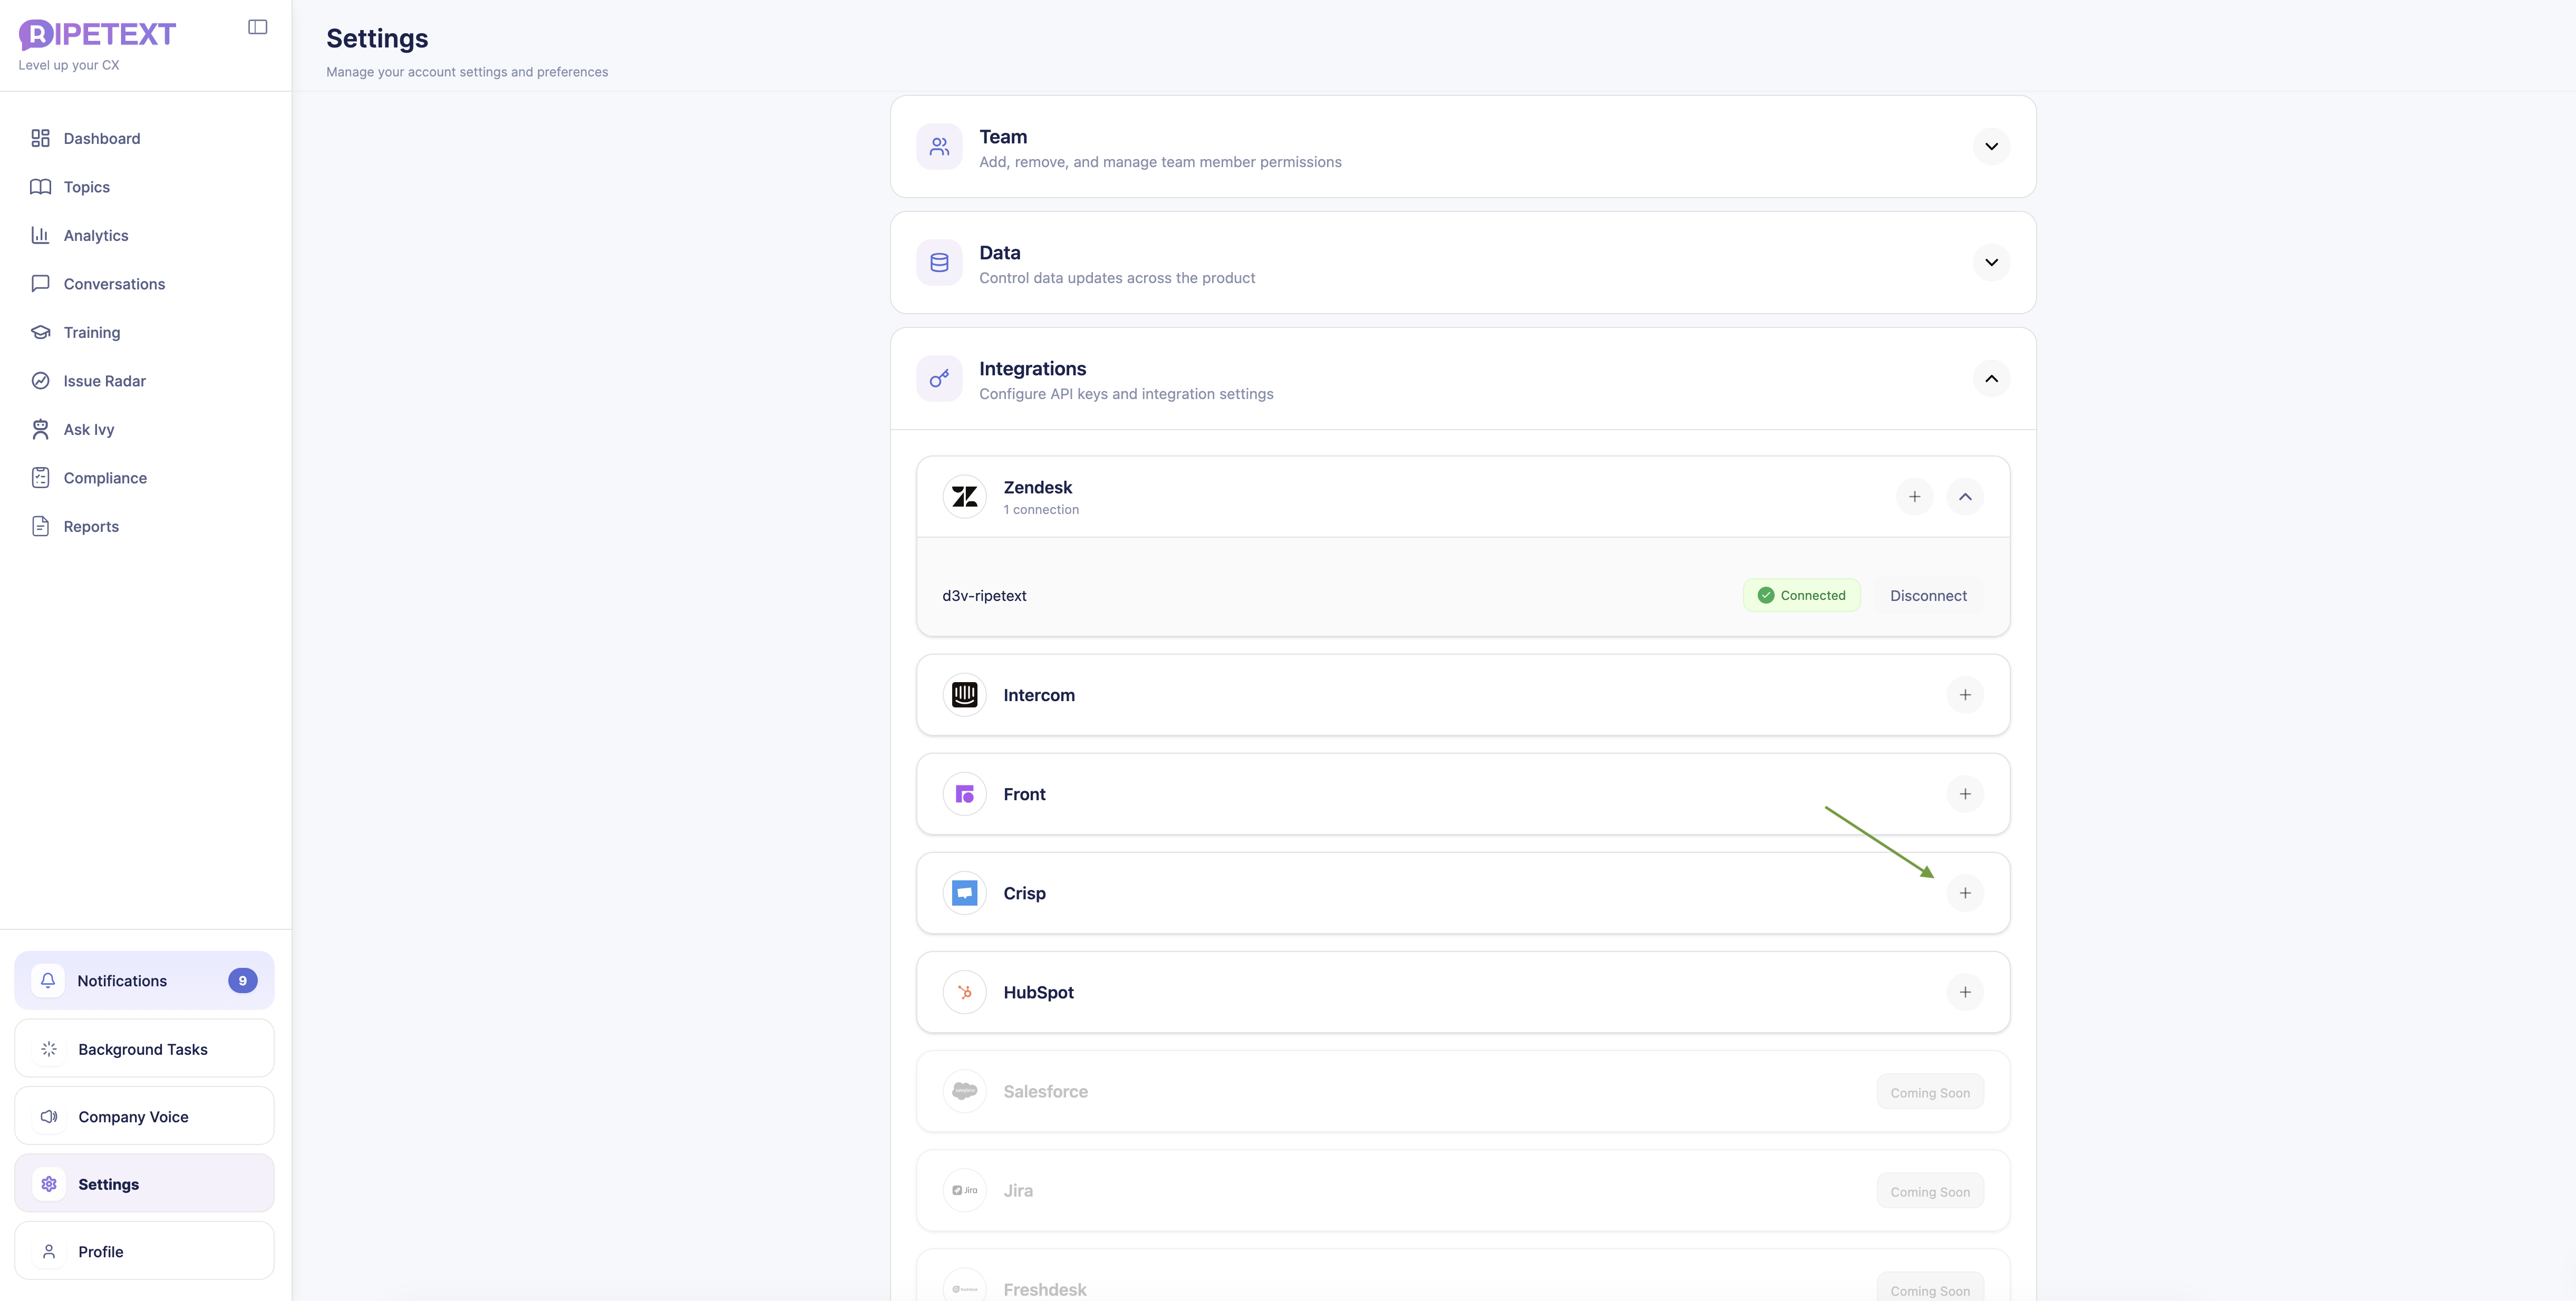Screen dimensions: 2576x1301
Task: Collapse the sidebar panel icon
Action: click(258, 27)
